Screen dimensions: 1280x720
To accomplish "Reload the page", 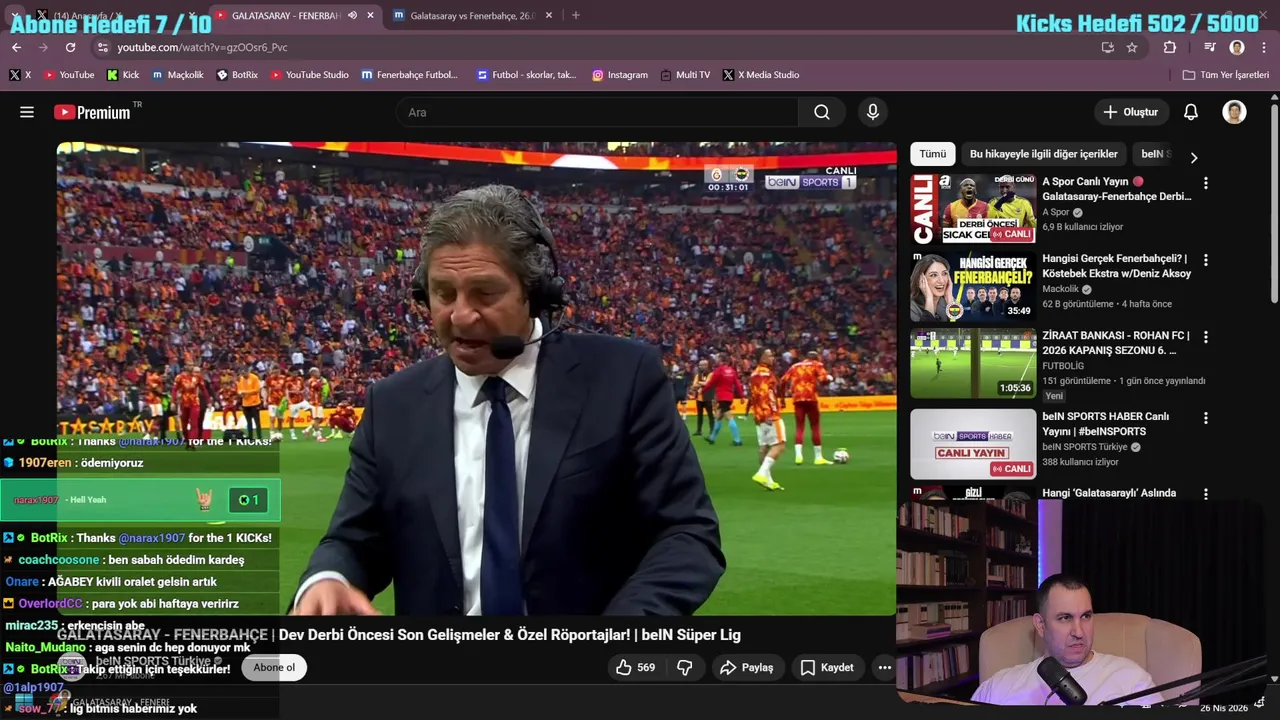I will [x=70, y=47].
